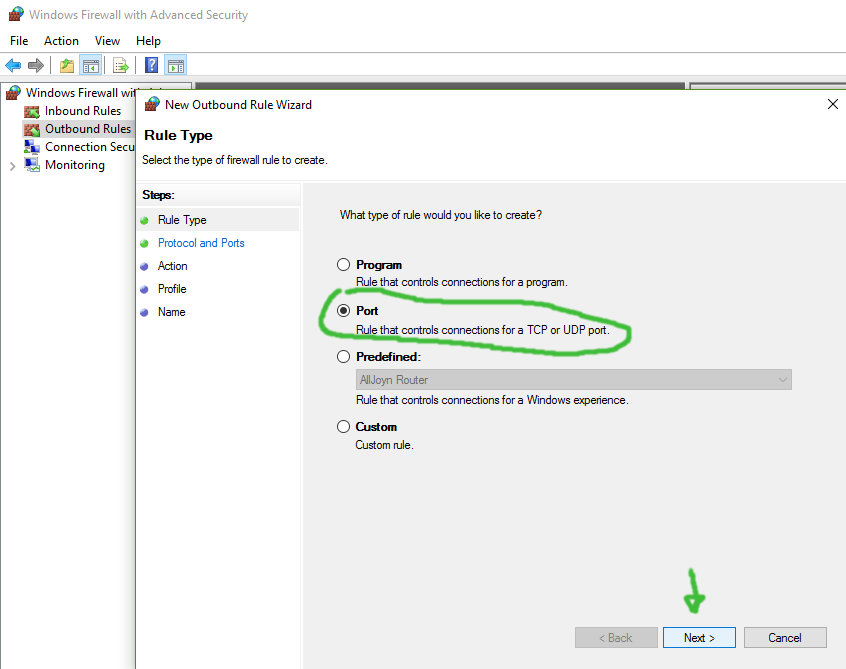Click the New Outbound Rule Wizard title icon
This screenshot has height=669, width=846.
tap(153, 104)
